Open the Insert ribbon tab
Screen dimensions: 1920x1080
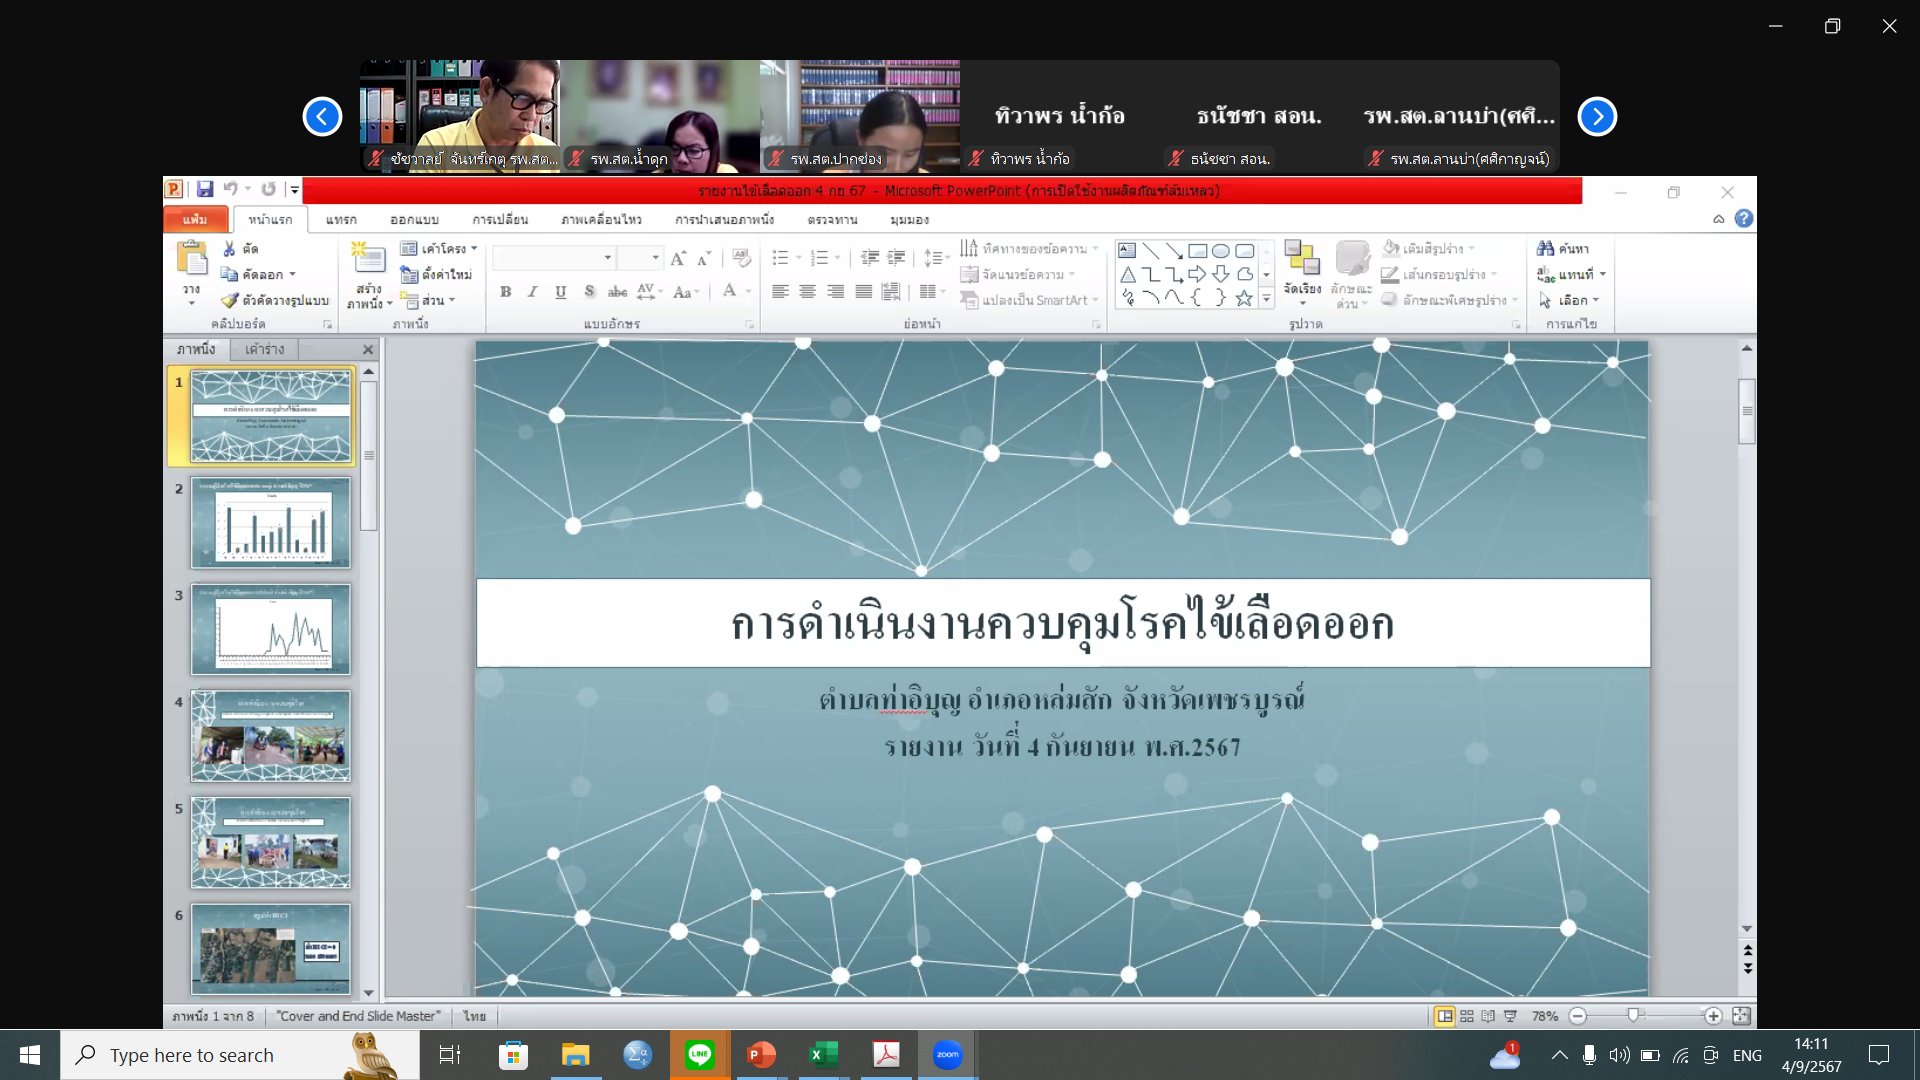coord(340,219)
